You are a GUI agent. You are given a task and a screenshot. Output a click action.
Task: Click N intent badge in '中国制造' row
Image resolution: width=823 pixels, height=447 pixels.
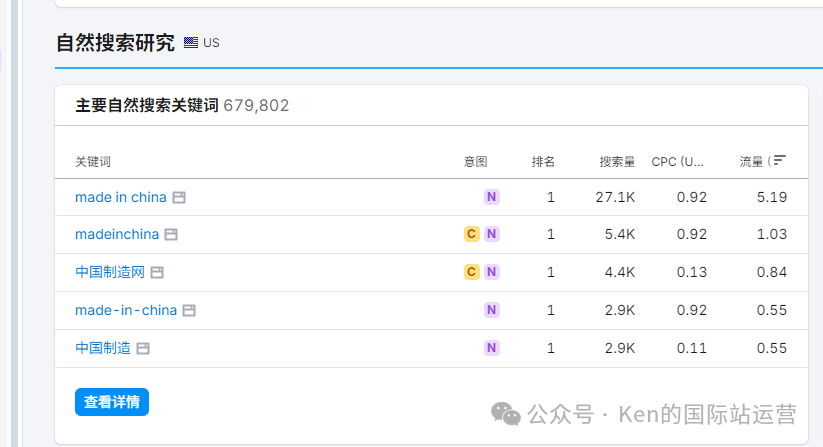click(491, 348)
